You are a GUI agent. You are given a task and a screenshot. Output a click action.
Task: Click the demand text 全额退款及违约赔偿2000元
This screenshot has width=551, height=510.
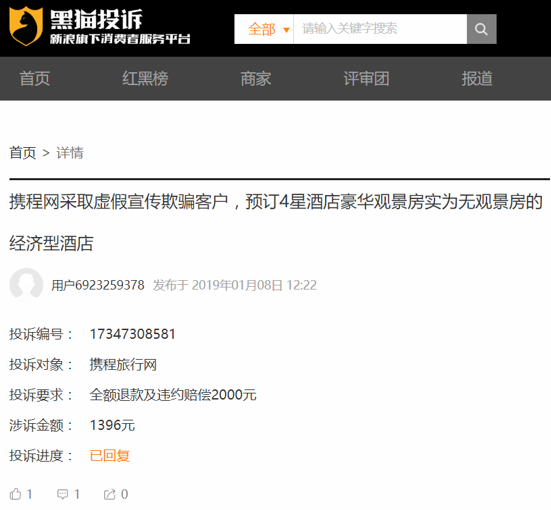(x=173, y=395)
